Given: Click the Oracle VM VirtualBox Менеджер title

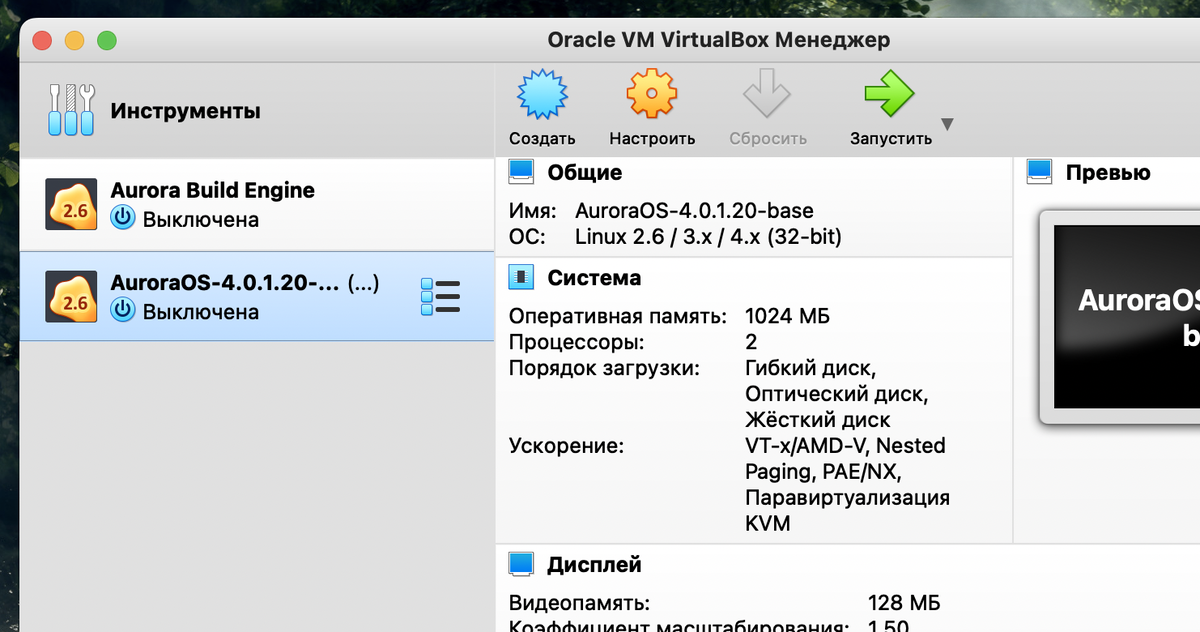Looking at the screenshot, I should click(719, 41).
